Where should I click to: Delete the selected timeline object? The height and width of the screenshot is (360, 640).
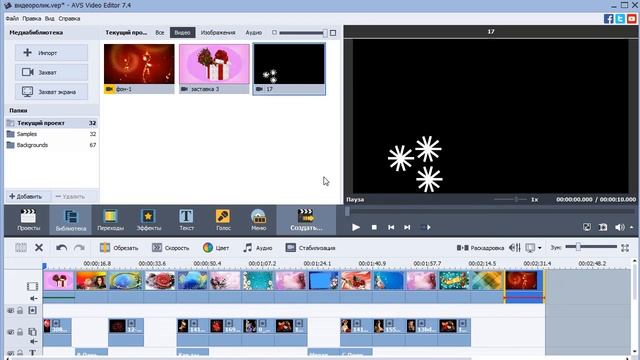pos(39,247)
